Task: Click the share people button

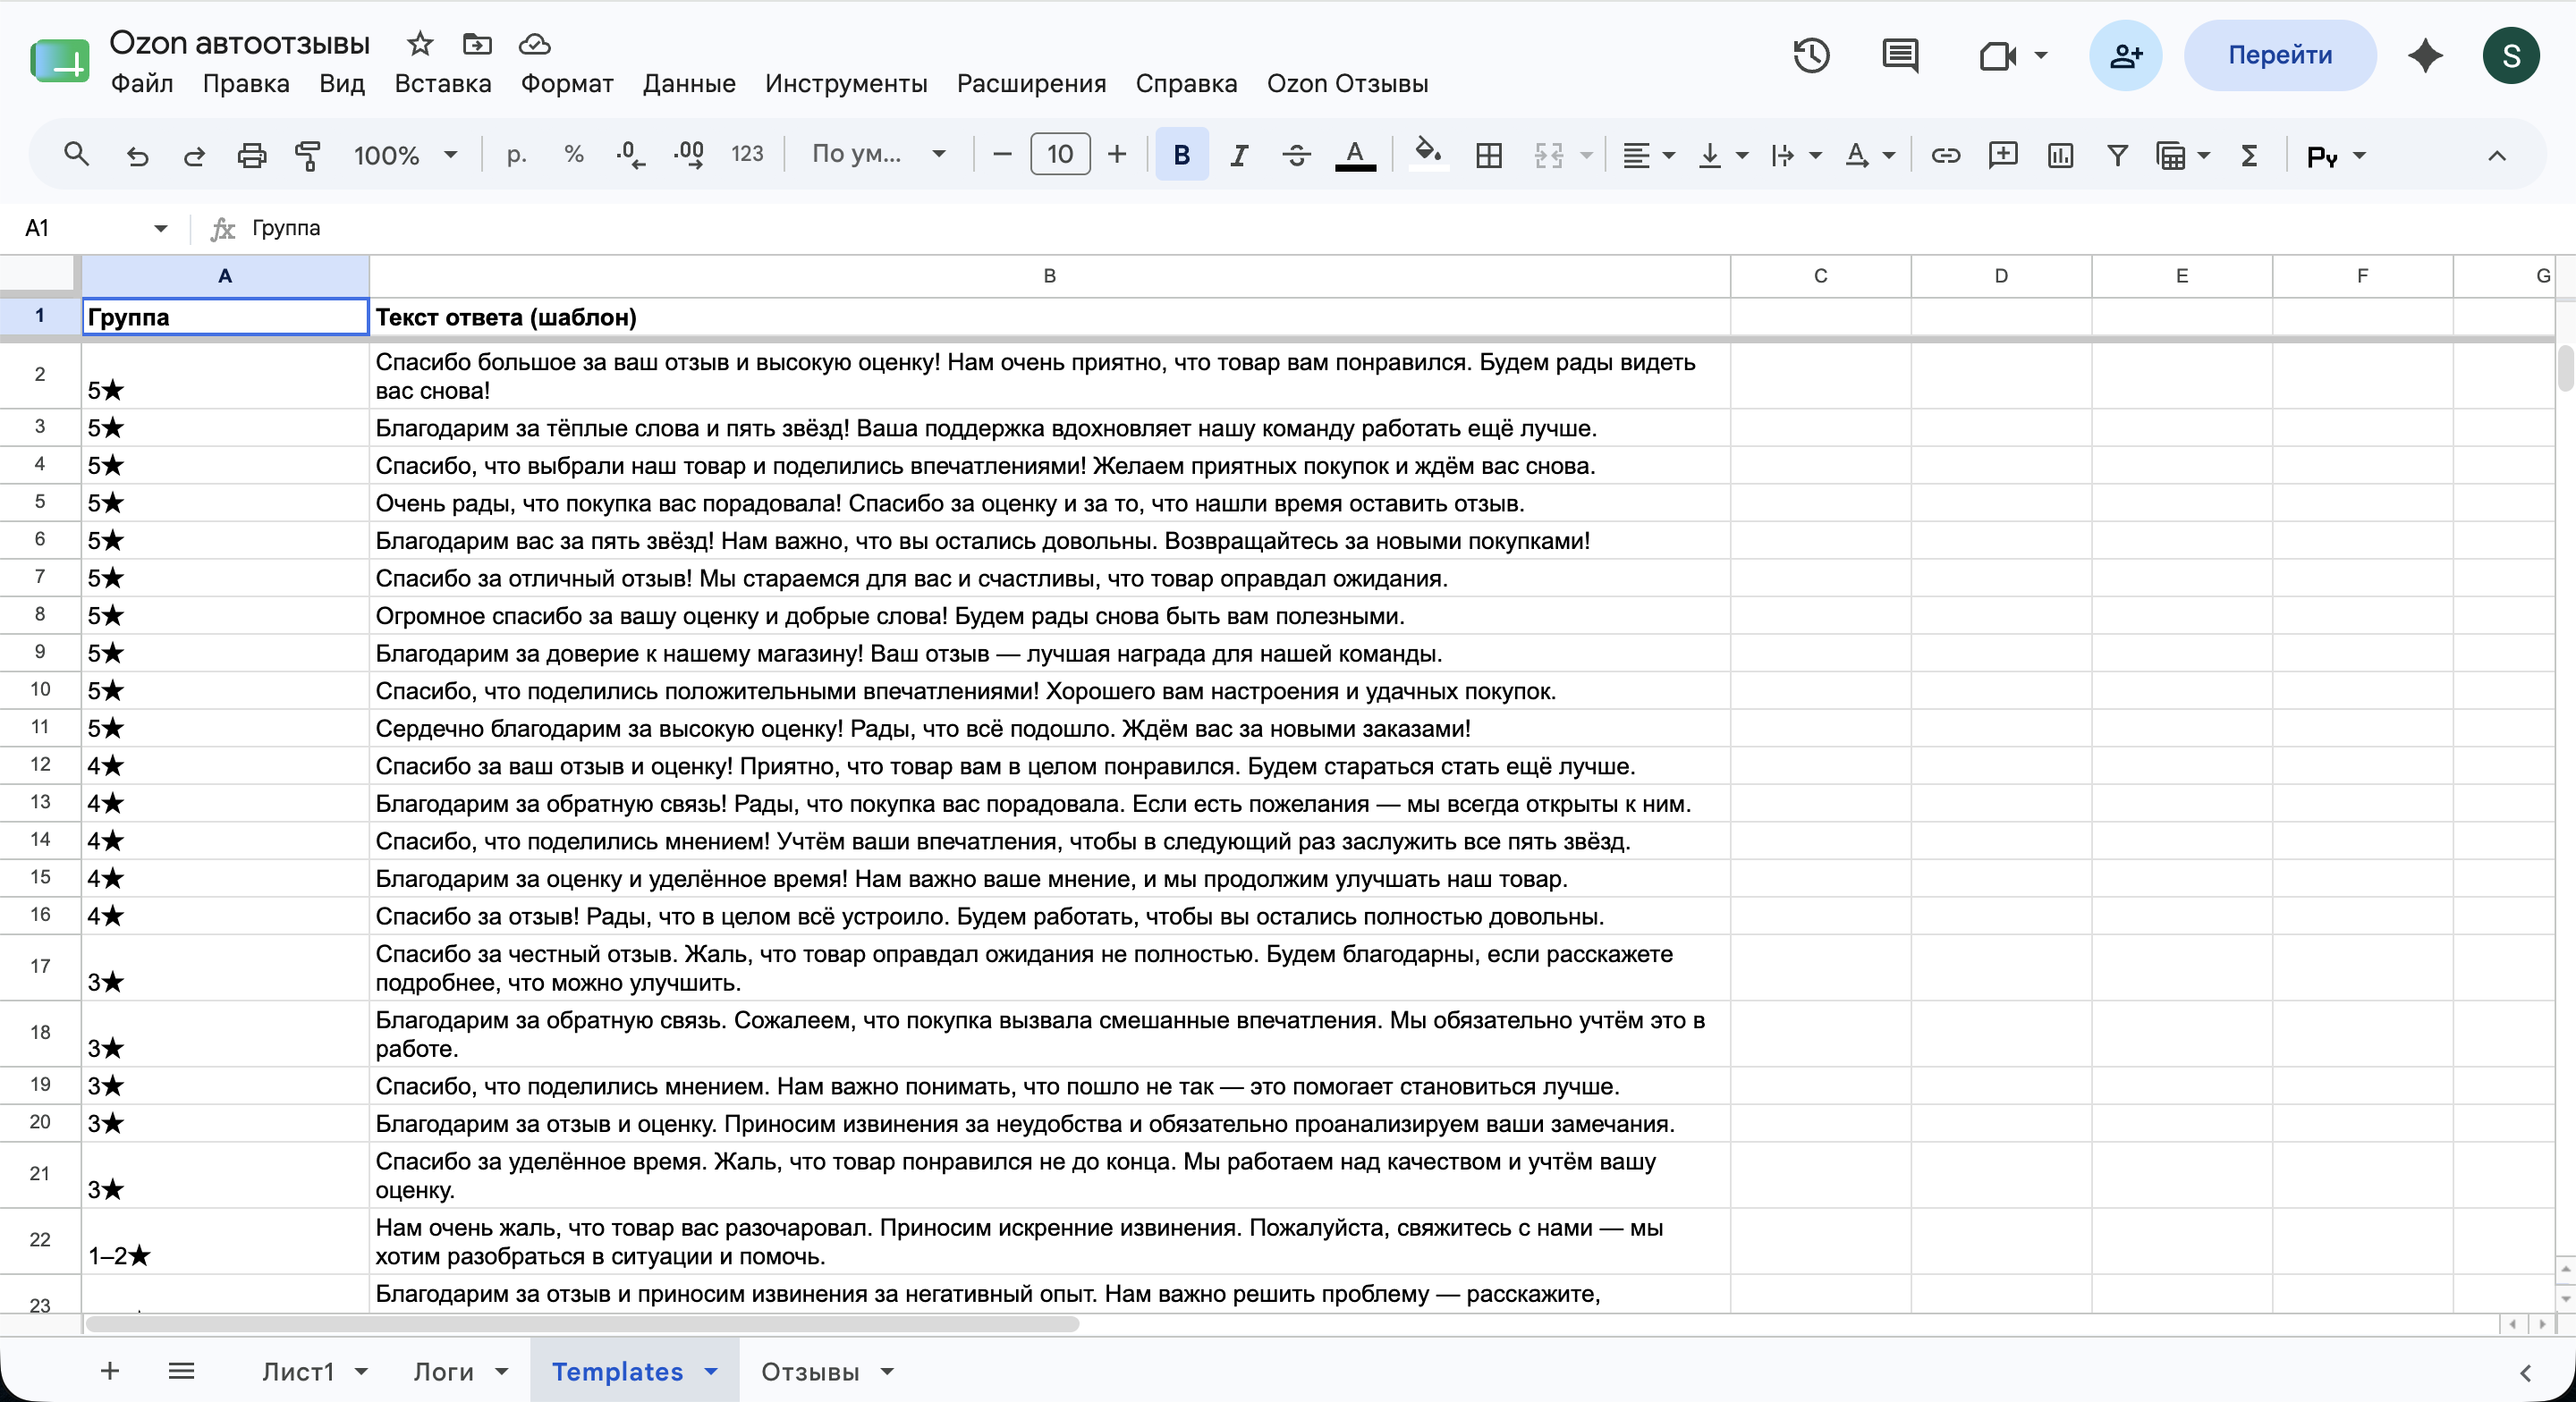Action: [x=2125, y=55]
